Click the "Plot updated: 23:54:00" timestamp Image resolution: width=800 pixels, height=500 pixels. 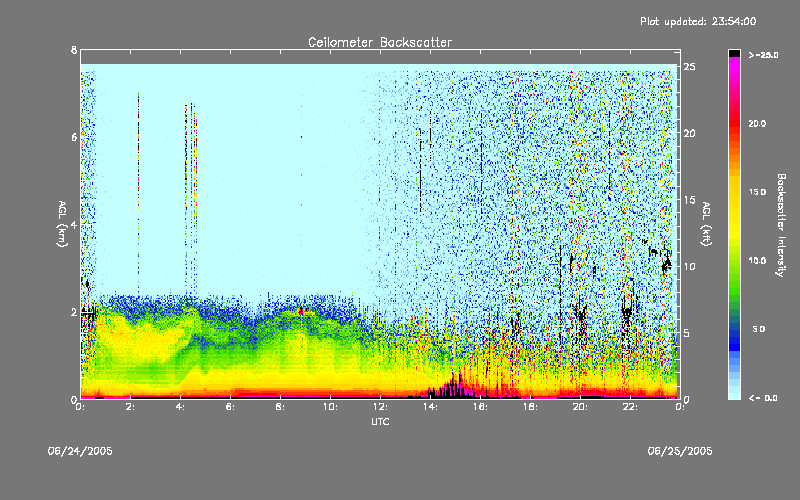pyautogui.click(x=698, y=21)
